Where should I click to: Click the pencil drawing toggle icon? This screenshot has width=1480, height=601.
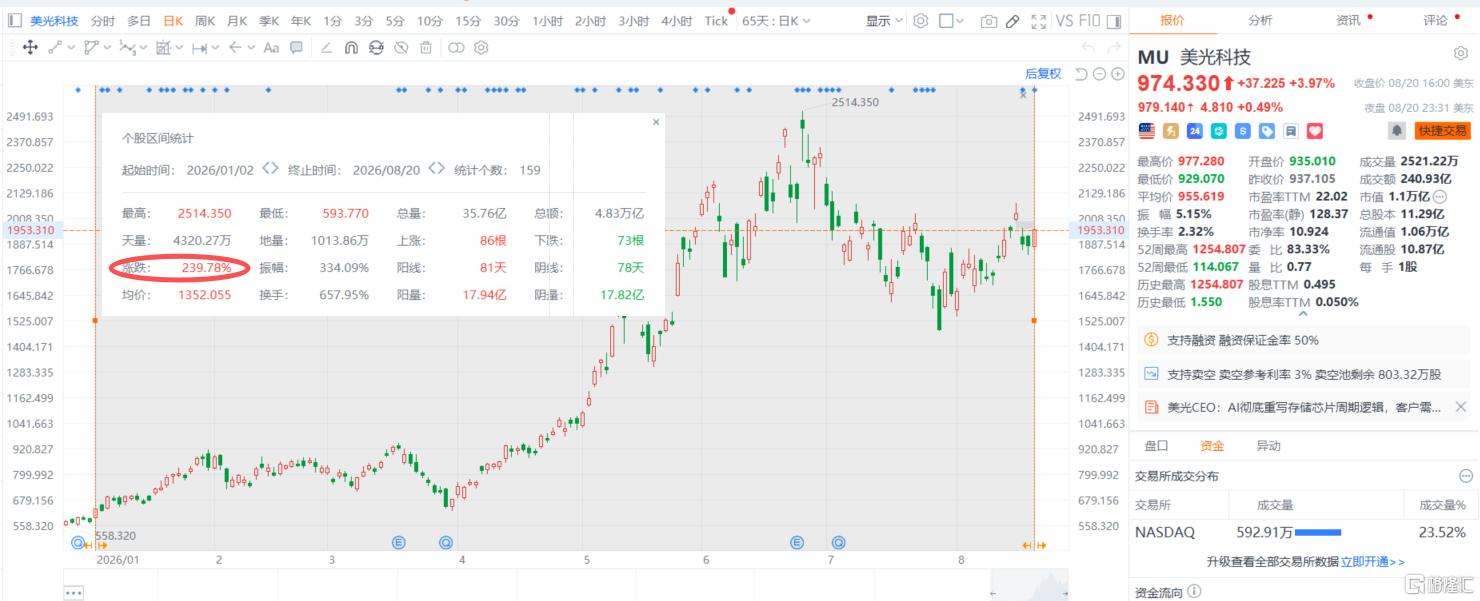point(1013,21)
